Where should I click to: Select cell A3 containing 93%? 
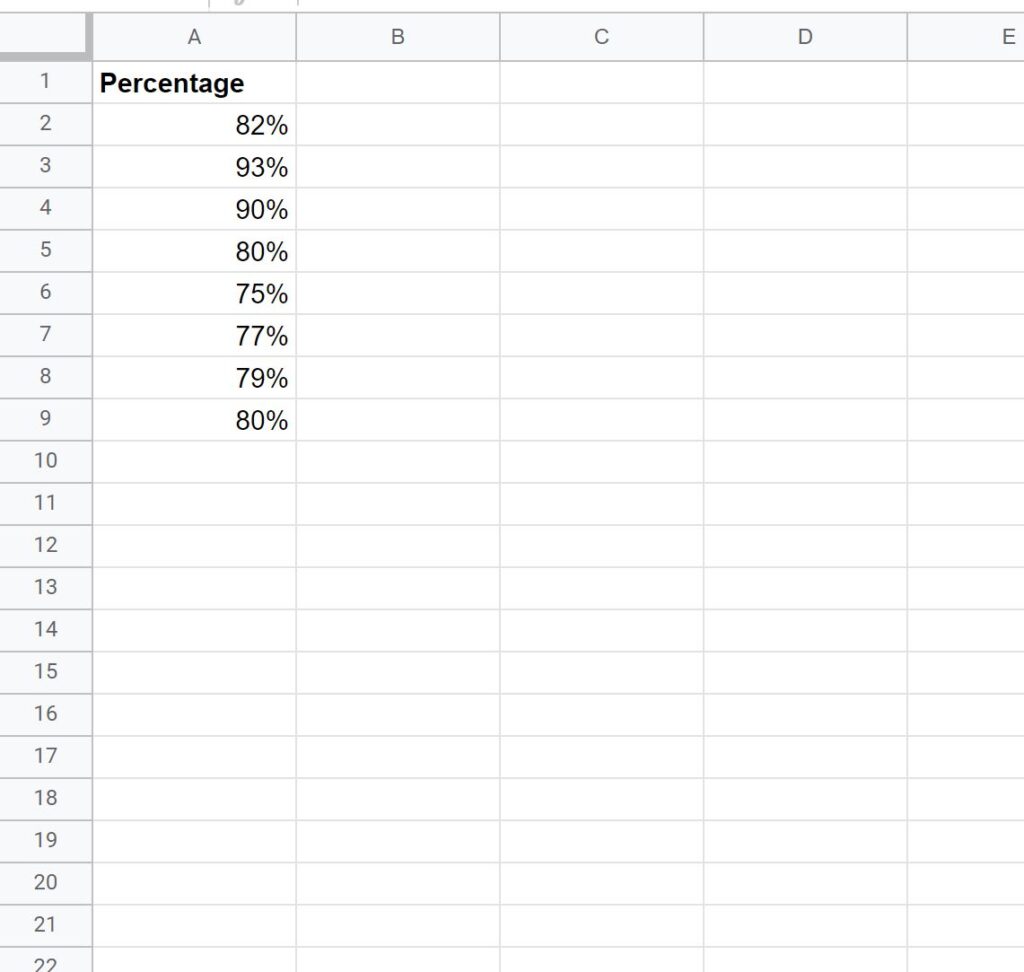[x=195, y=168]
